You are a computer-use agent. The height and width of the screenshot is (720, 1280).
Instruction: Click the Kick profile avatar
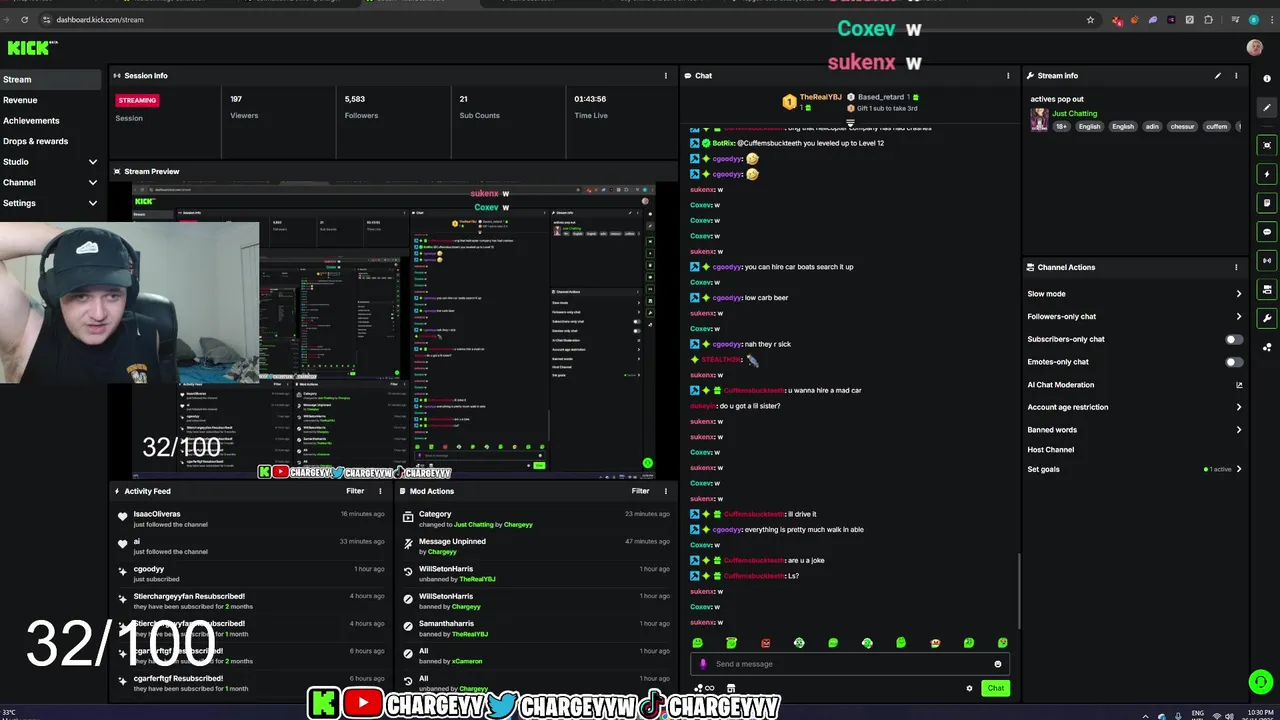[1255, 47]
